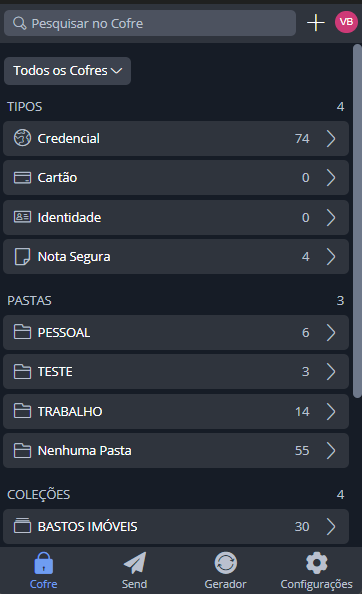Click the BASTOS IMÓVEIS collection icon

[x=22, y=526]
